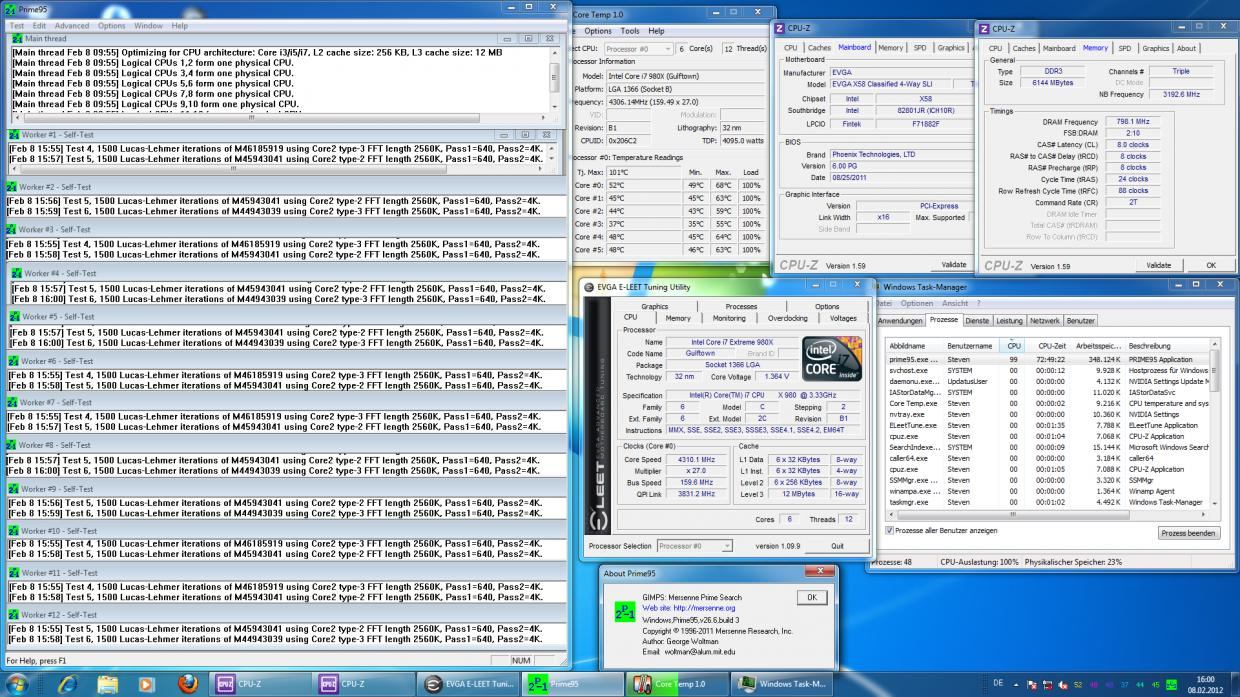
Task: Click the Worker #12 Self-Test window icon
Action: point(13,614)
